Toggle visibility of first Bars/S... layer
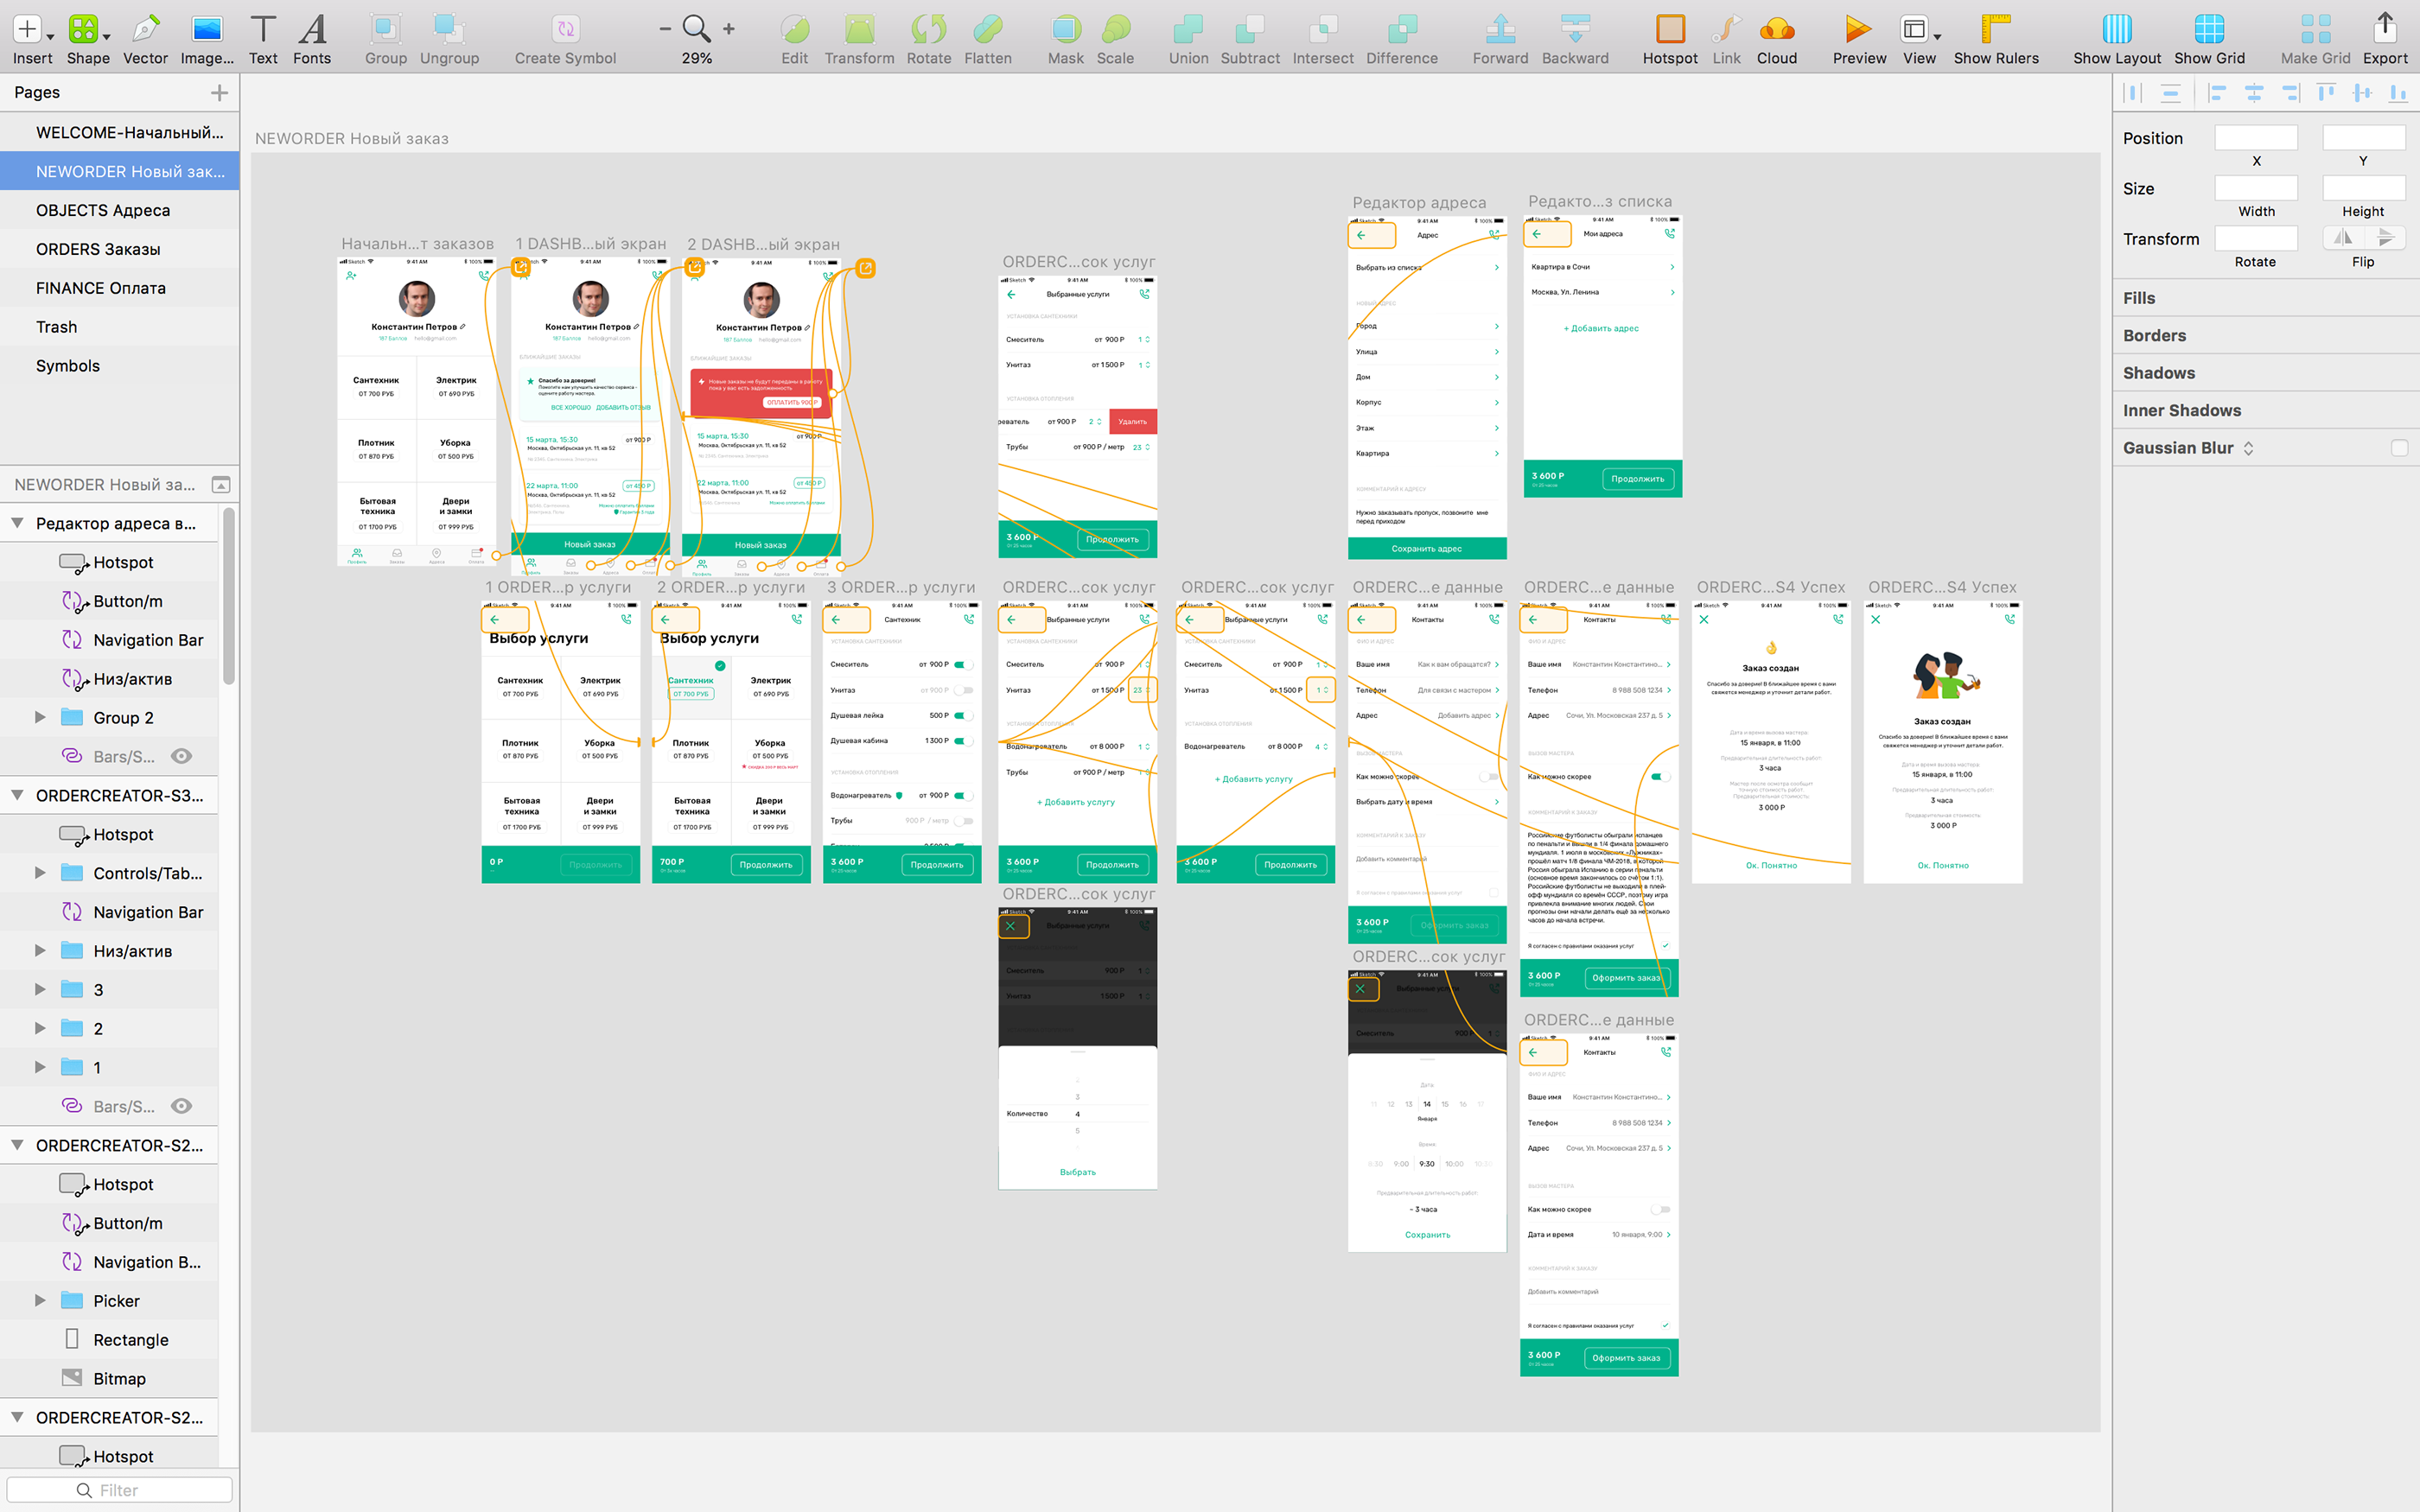 (x=181, y=756)
